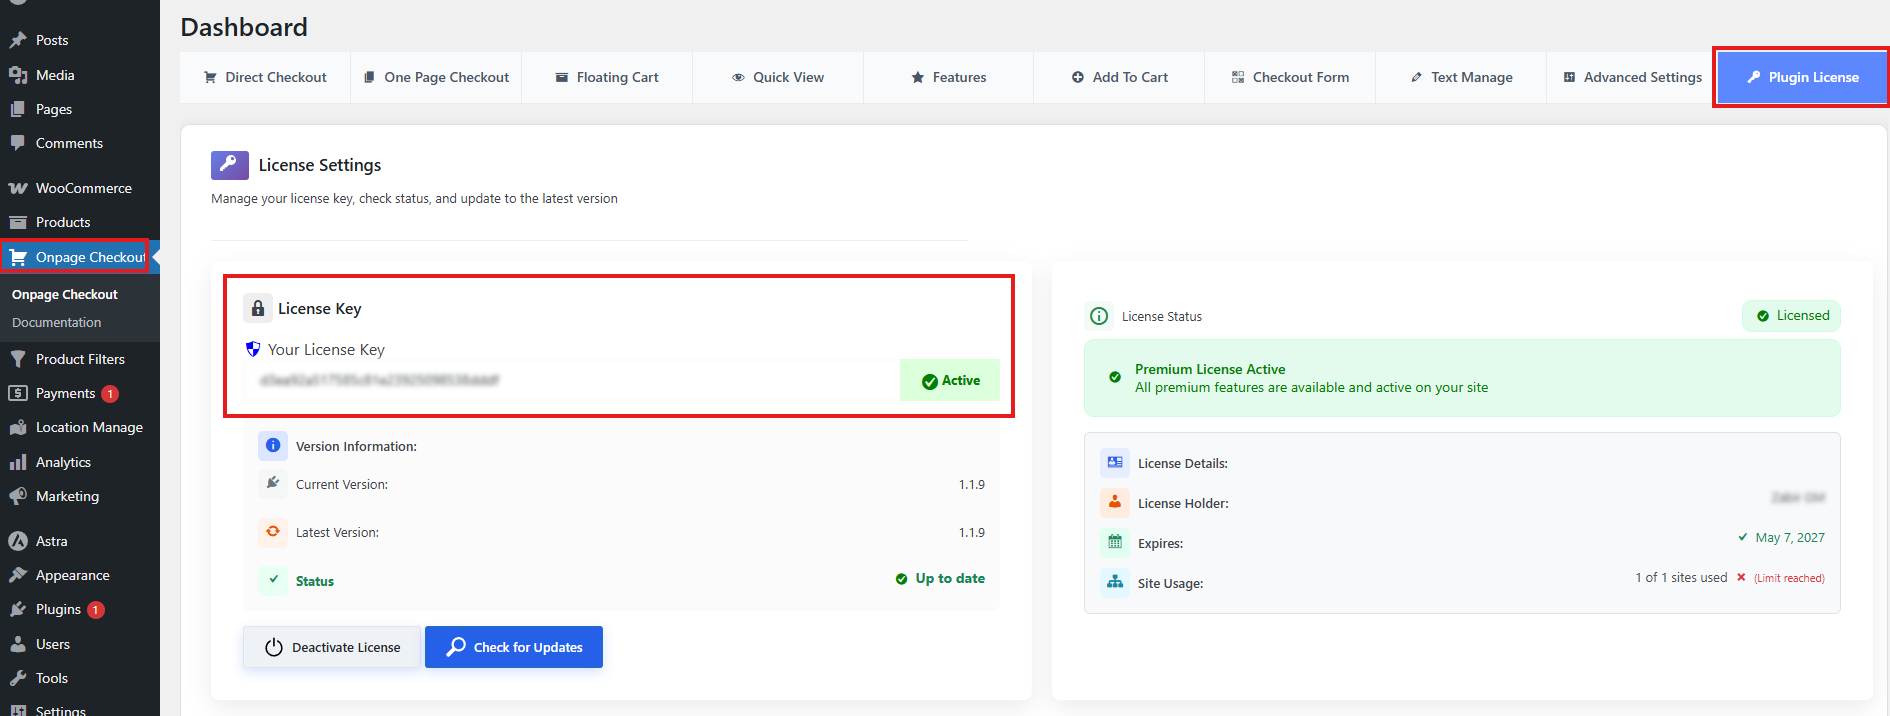
Task: Open the Text Manage tab
Action: pyautogui.click(x=1461, y=77)
